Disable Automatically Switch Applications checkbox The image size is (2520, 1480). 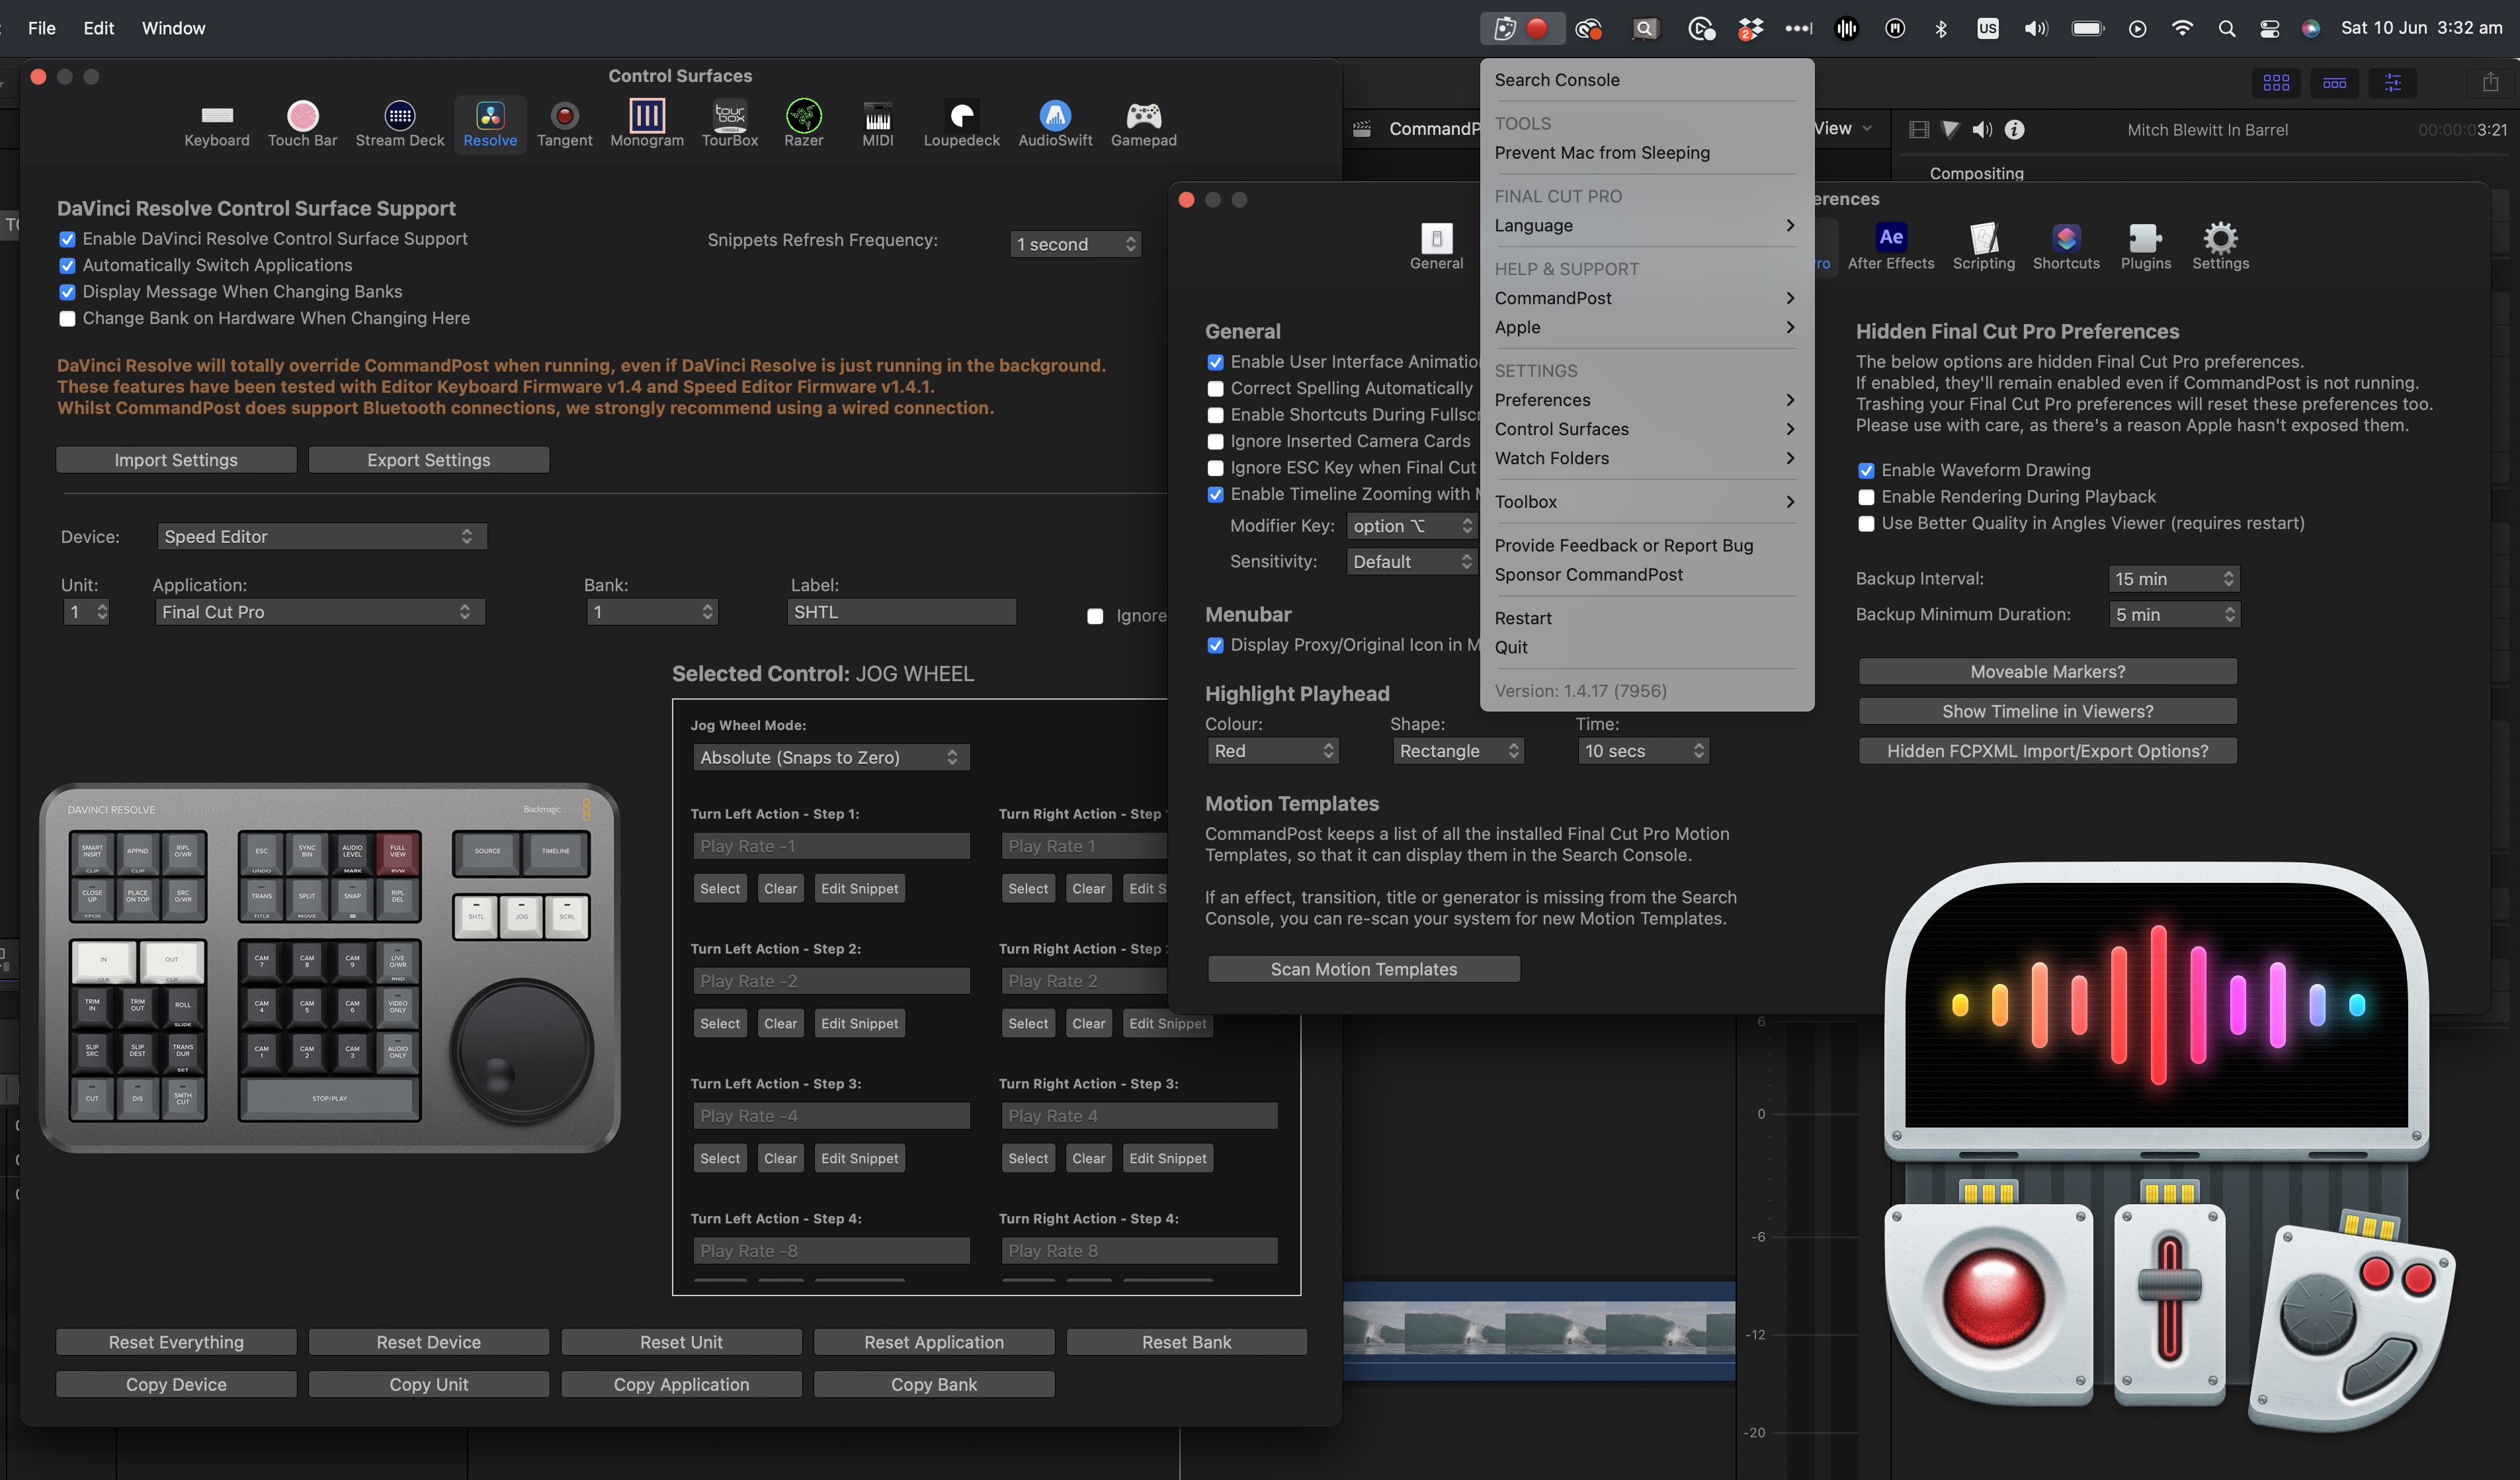pyautogui.click(x=68, y=266)
